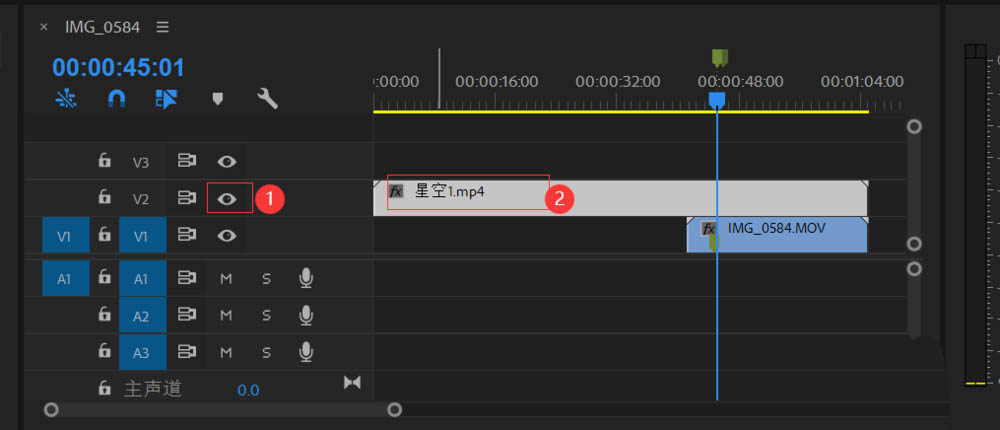The width and height of the screenshot is (1000, 430).
Task: Toggle the V1 track lock
Action: click(x=104, y=235)
